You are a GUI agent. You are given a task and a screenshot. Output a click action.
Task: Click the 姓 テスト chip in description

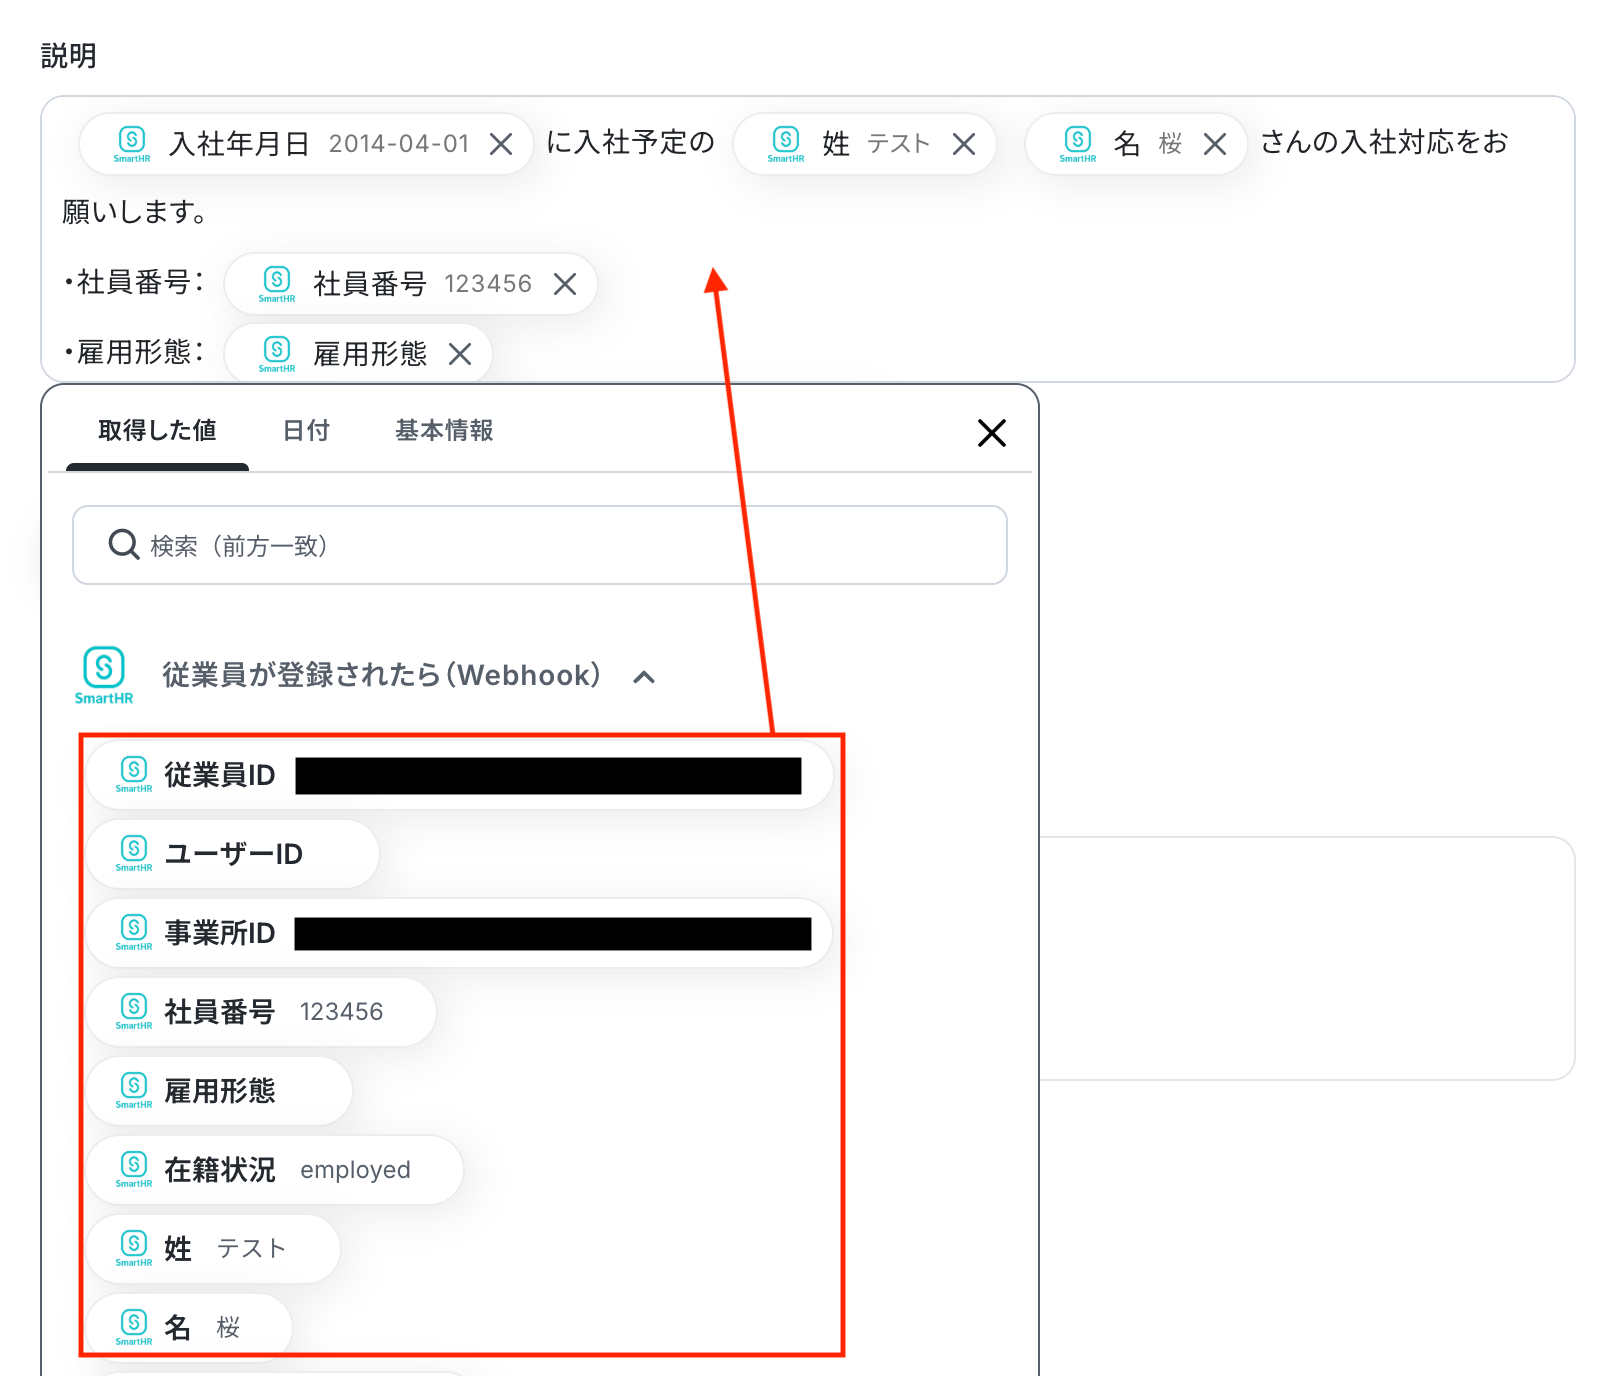coord(865,145)
